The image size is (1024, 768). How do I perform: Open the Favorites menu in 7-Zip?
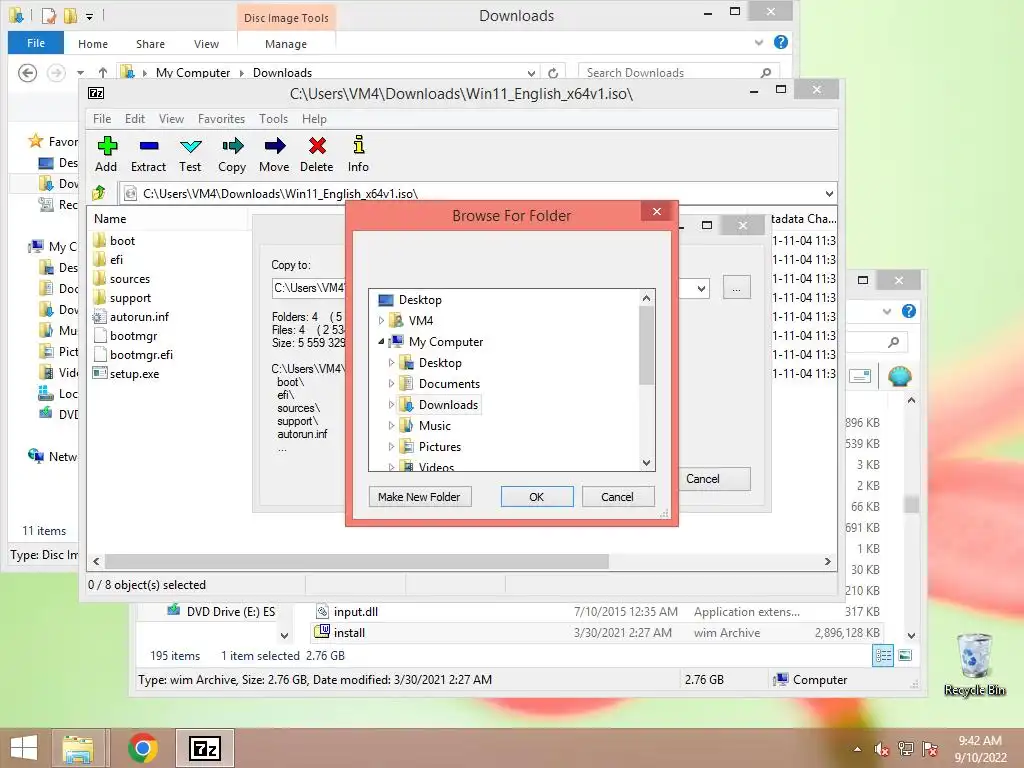pyautogui.click(x=221, y=119)
